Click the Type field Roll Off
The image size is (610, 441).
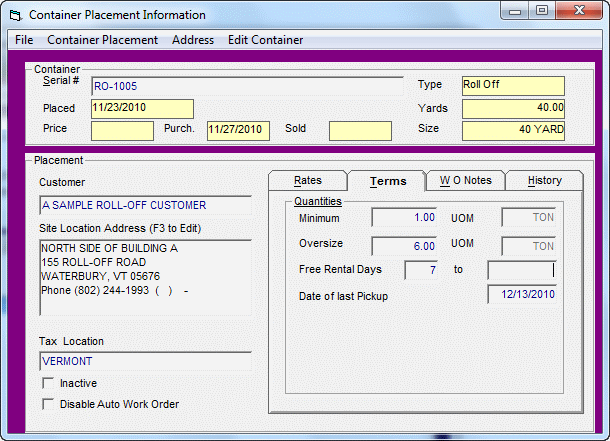click(x=513, y=86)
